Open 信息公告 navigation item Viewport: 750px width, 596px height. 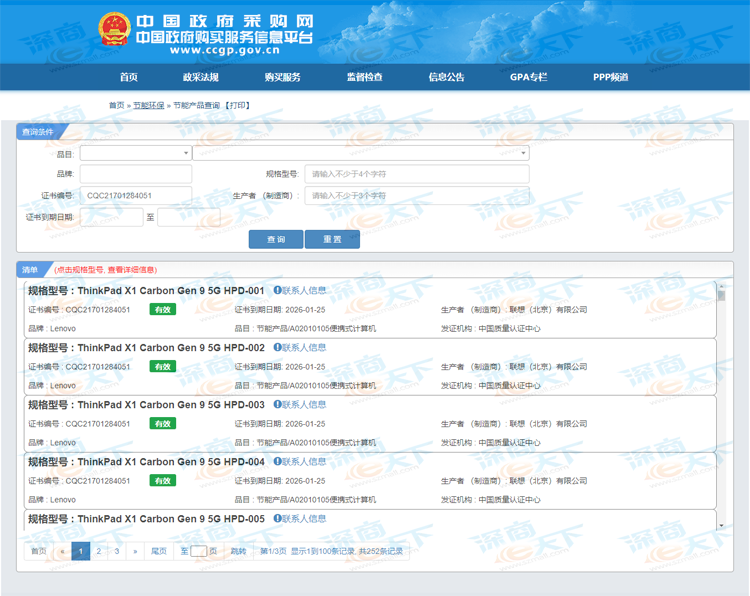tap(446, 77)
